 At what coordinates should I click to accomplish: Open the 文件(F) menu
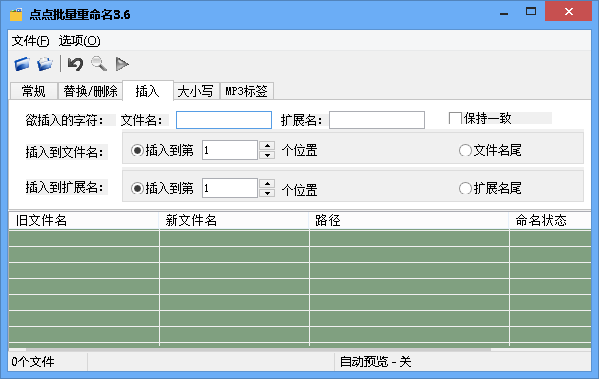[30, 40]
